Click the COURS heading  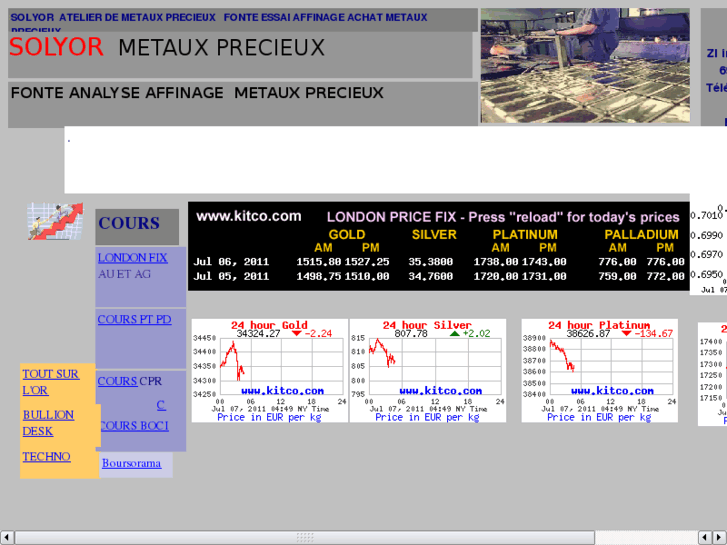click(129, 223)
